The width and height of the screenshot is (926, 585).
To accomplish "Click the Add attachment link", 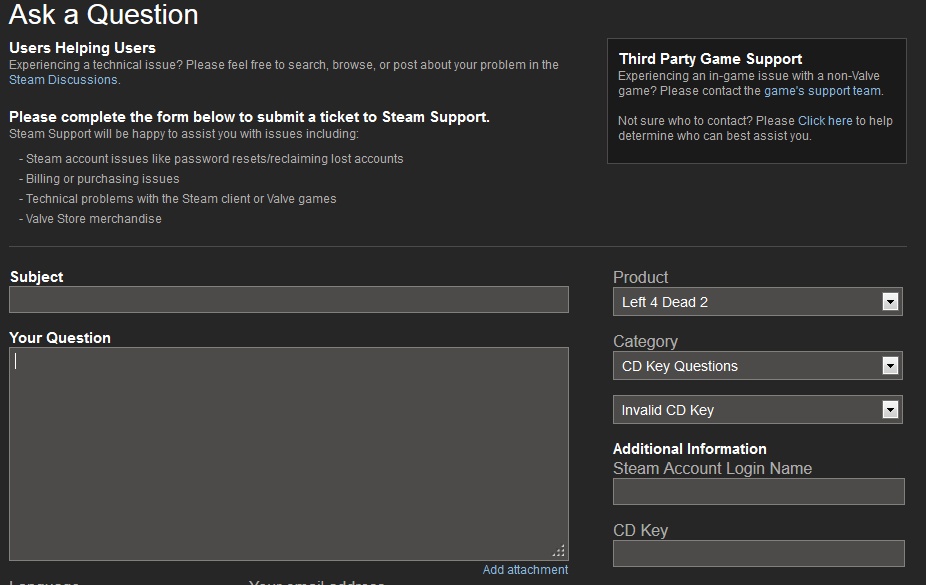I will (525, 570).
